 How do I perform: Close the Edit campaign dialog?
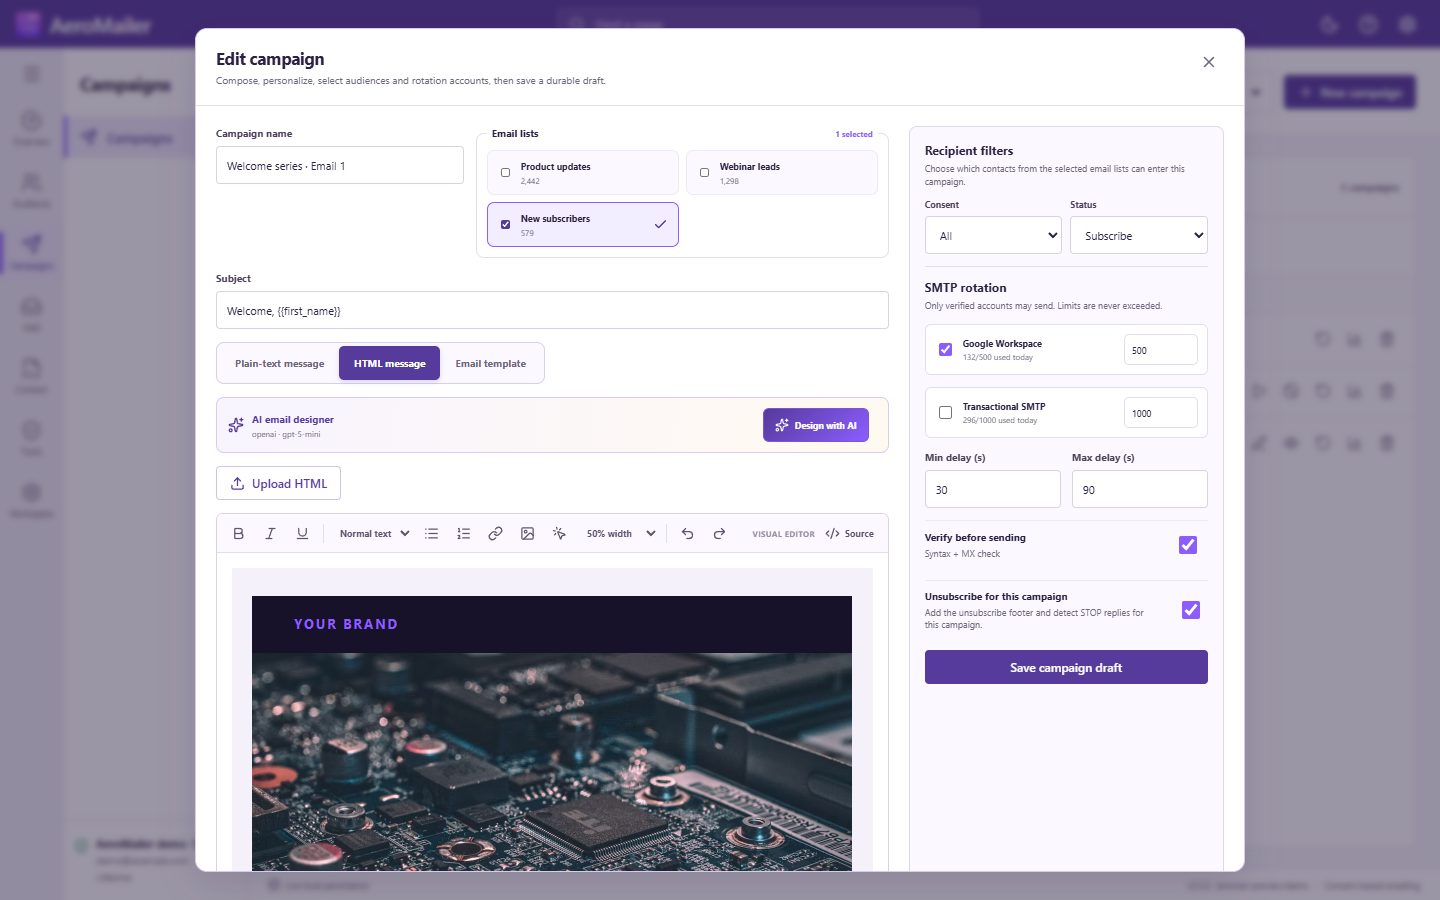[x=1208, y=62]
